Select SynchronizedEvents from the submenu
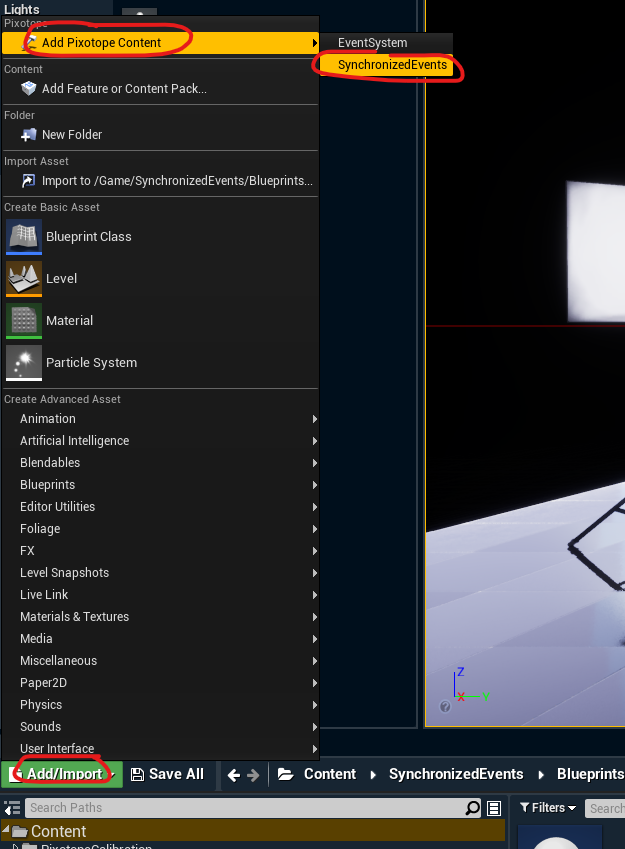The image size is (625, 849). (x=392, y=65)
